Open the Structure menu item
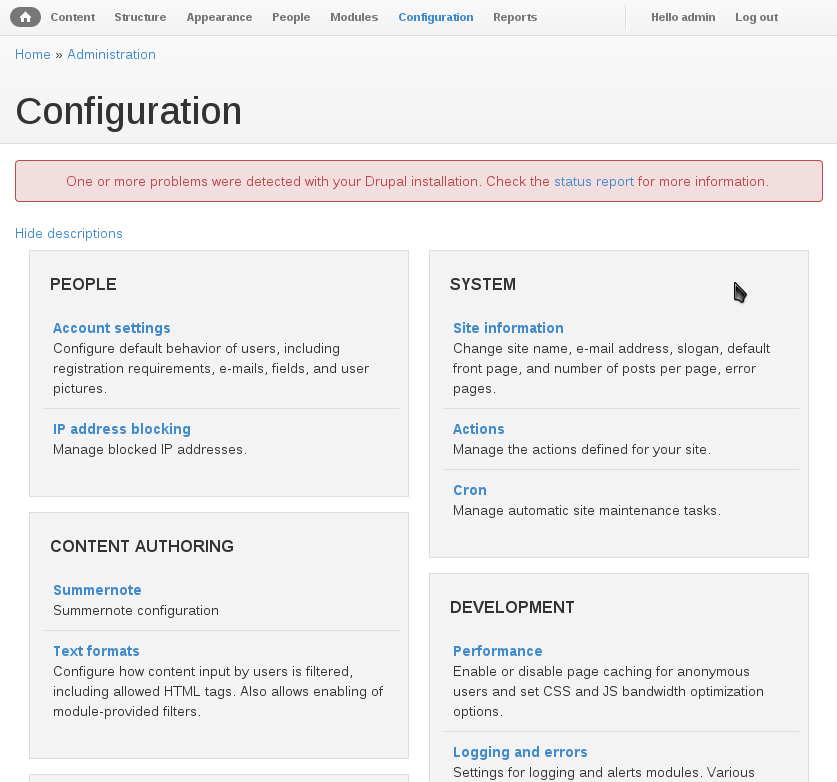Image resolution: width=837 pixels, height=782 pixels. coord(140,17)
